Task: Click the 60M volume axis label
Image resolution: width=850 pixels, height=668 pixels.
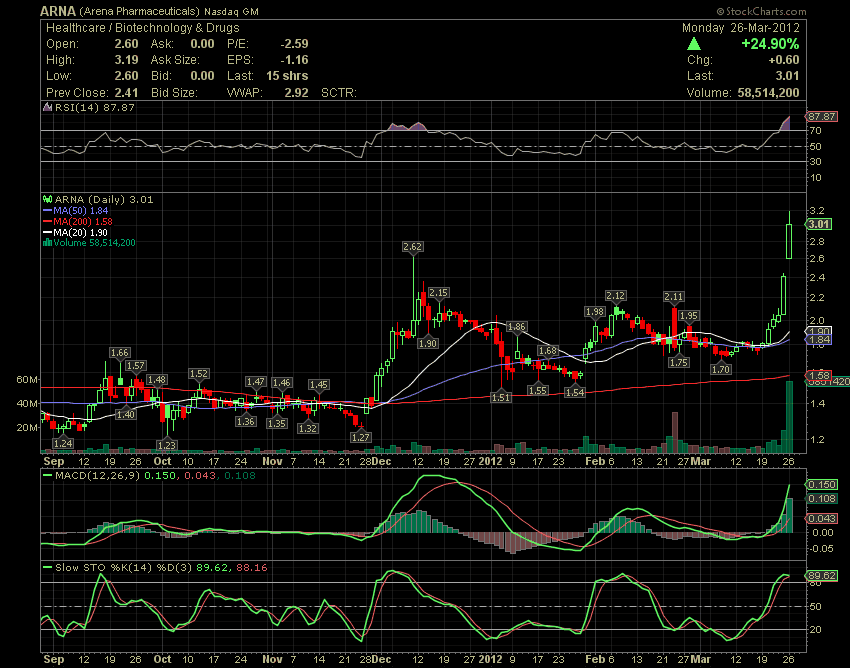Action: [x=27, y=380]
